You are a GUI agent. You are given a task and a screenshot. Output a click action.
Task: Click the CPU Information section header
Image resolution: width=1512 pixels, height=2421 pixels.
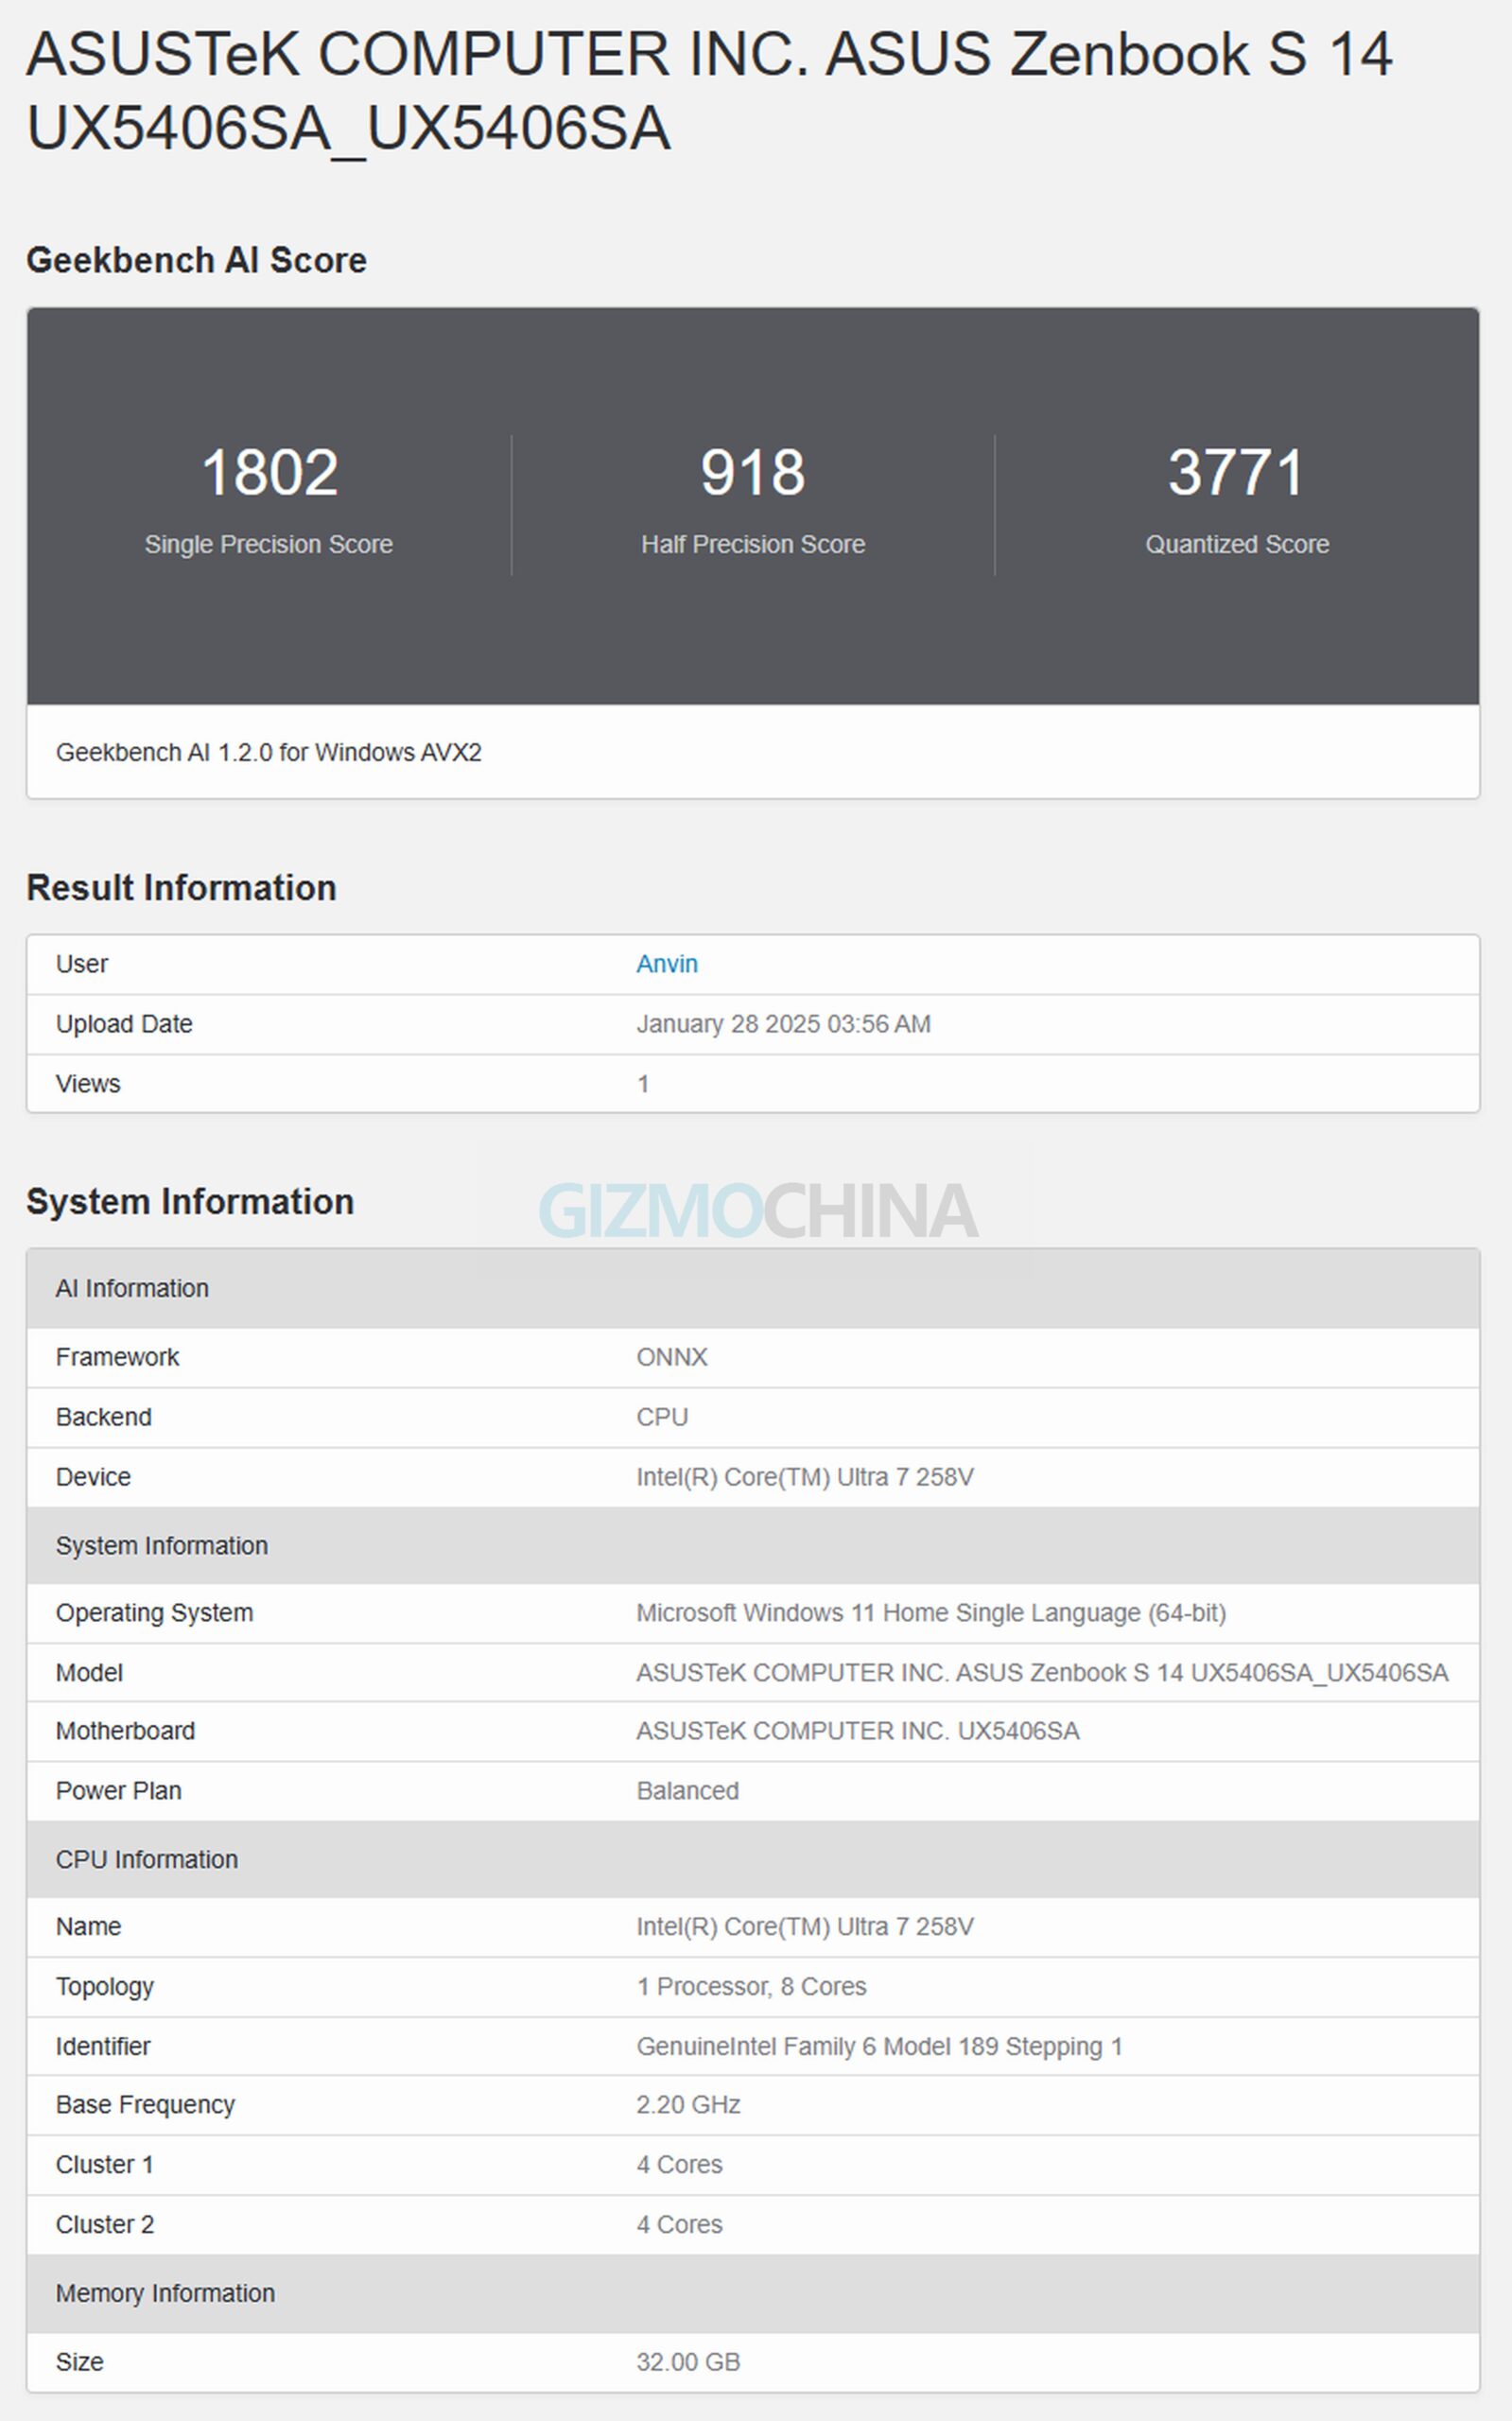[147, 1859]
